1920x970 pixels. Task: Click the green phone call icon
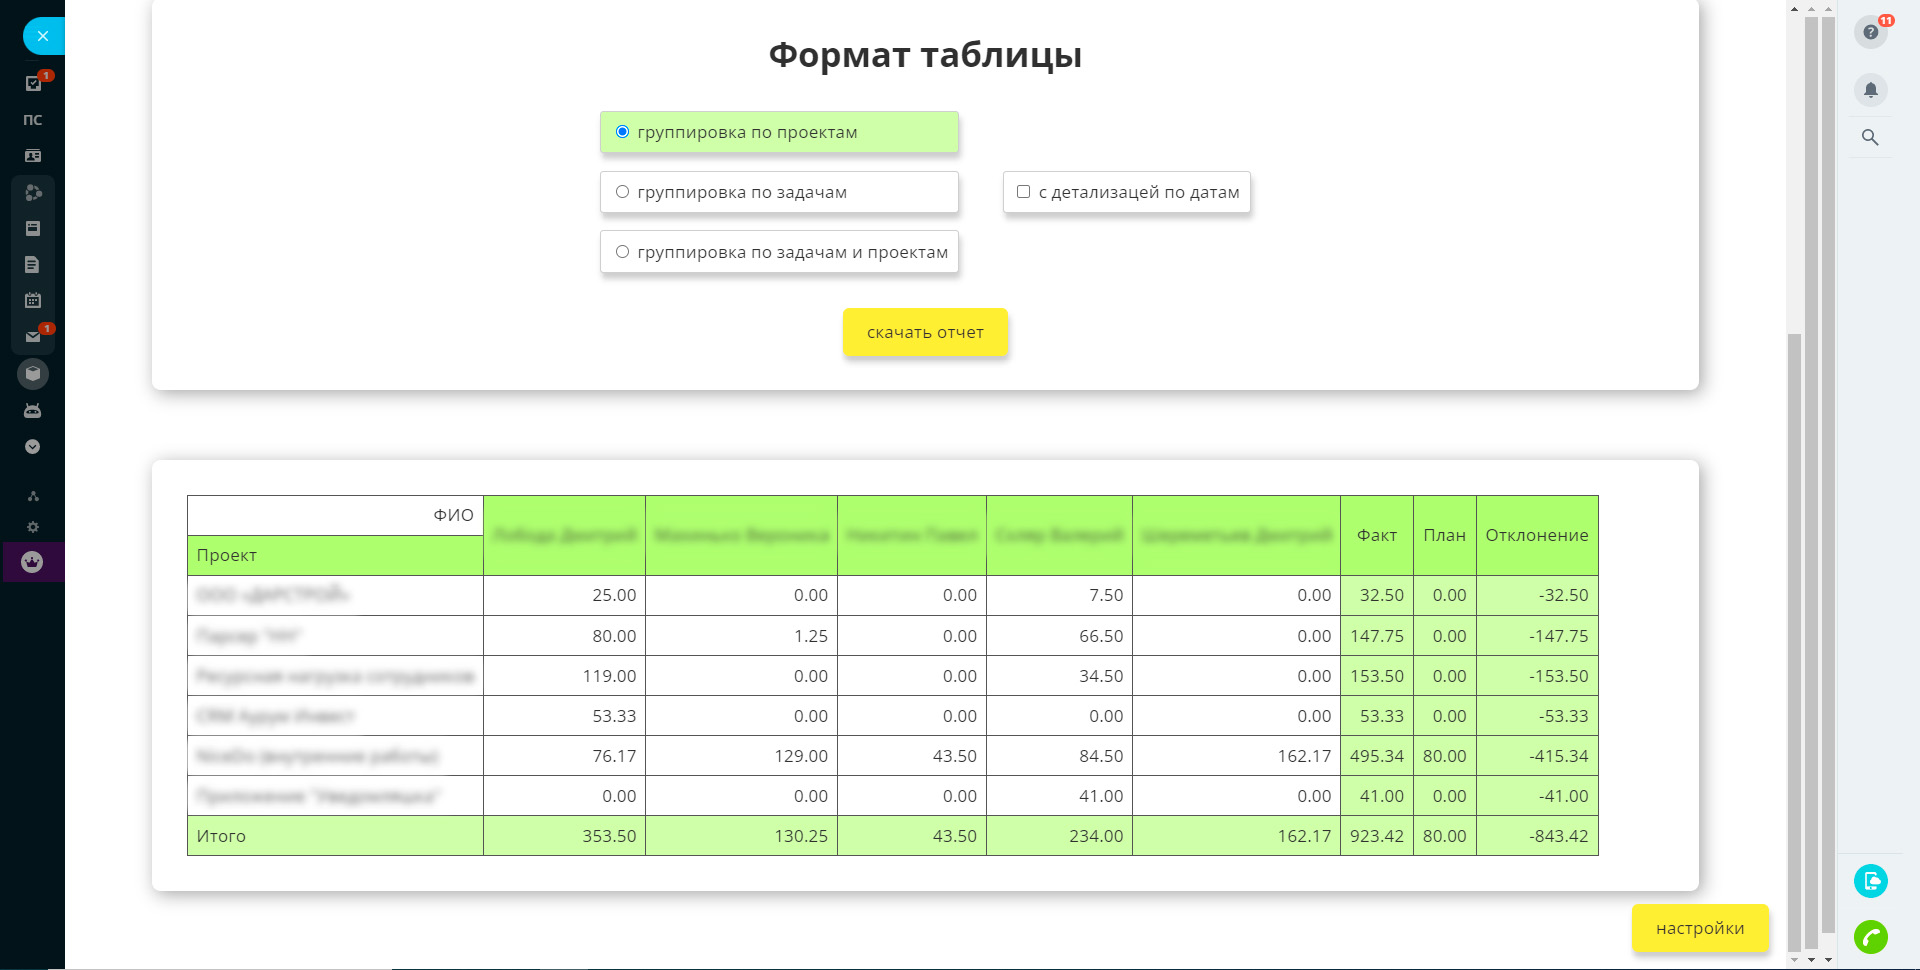(x=1870, y=937)
